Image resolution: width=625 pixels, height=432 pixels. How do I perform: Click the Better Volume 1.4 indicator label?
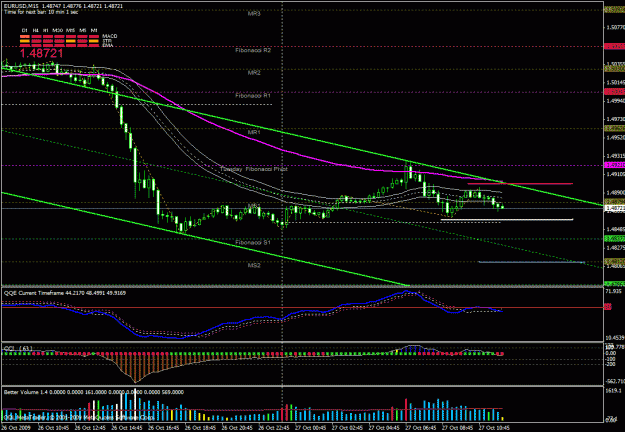(x=94, y=392)
